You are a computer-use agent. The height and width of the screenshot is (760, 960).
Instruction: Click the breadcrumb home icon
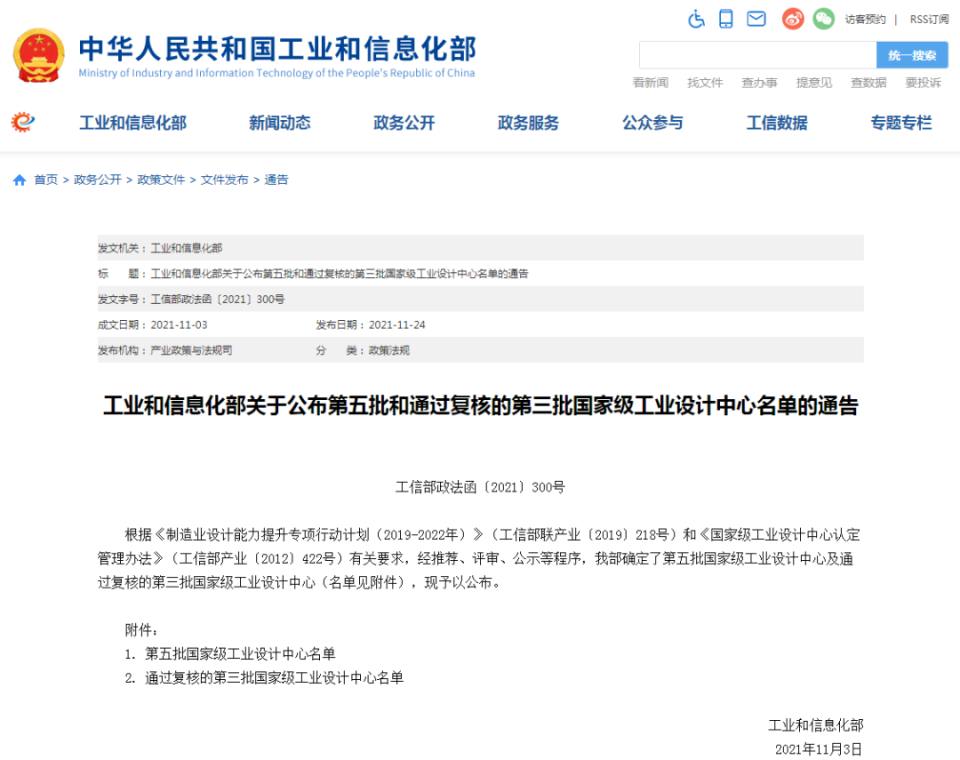pos(20,180)
